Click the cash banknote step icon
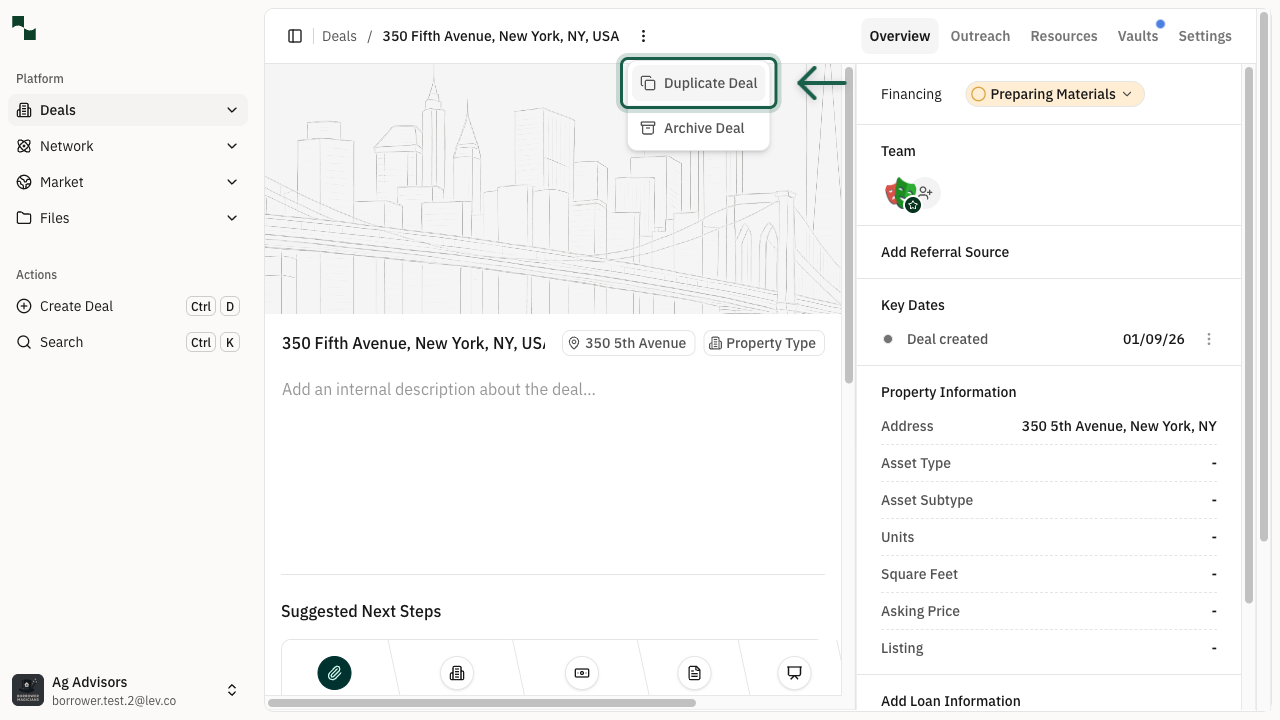Viewport: 1280px width, 720px height. click(x=581, y=673)
